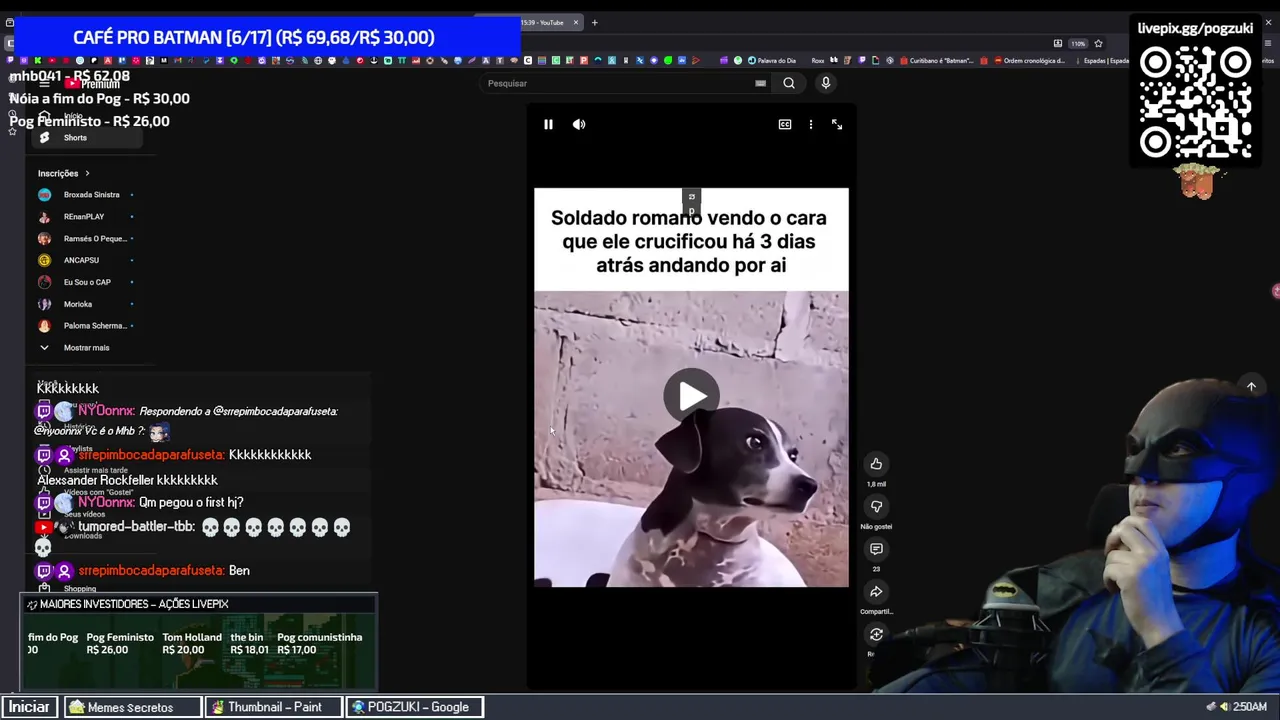Open the Eu Sou o CAP channel

(x=86, y=282)
